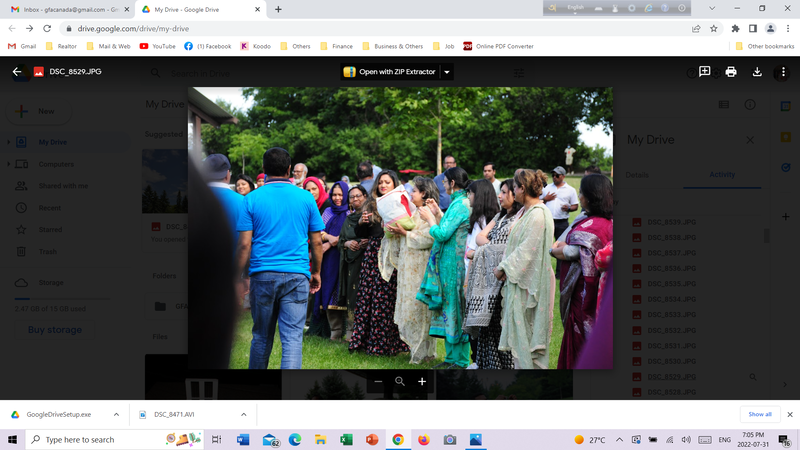
Task: Zoom out of the photo
Action: point(378,382)
